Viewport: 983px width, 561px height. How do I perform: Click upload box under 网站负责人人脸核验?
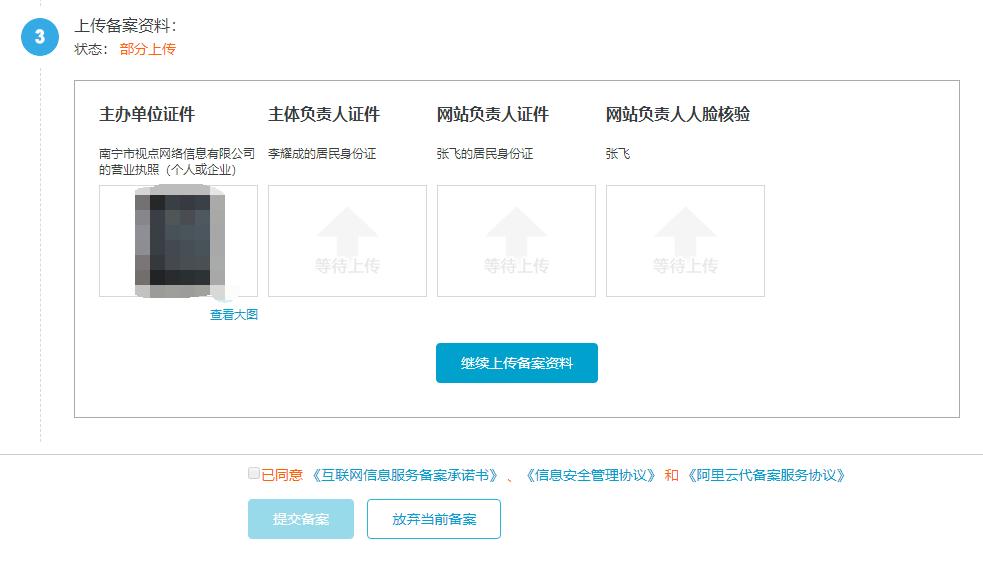(685, 241)
